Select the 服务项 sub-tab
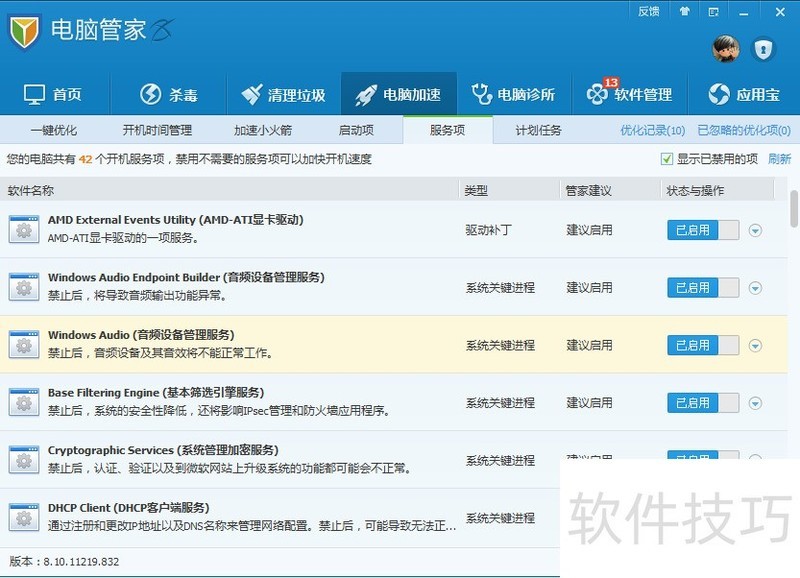This screenshot has width=800, height=578. [x=447, y=131]
